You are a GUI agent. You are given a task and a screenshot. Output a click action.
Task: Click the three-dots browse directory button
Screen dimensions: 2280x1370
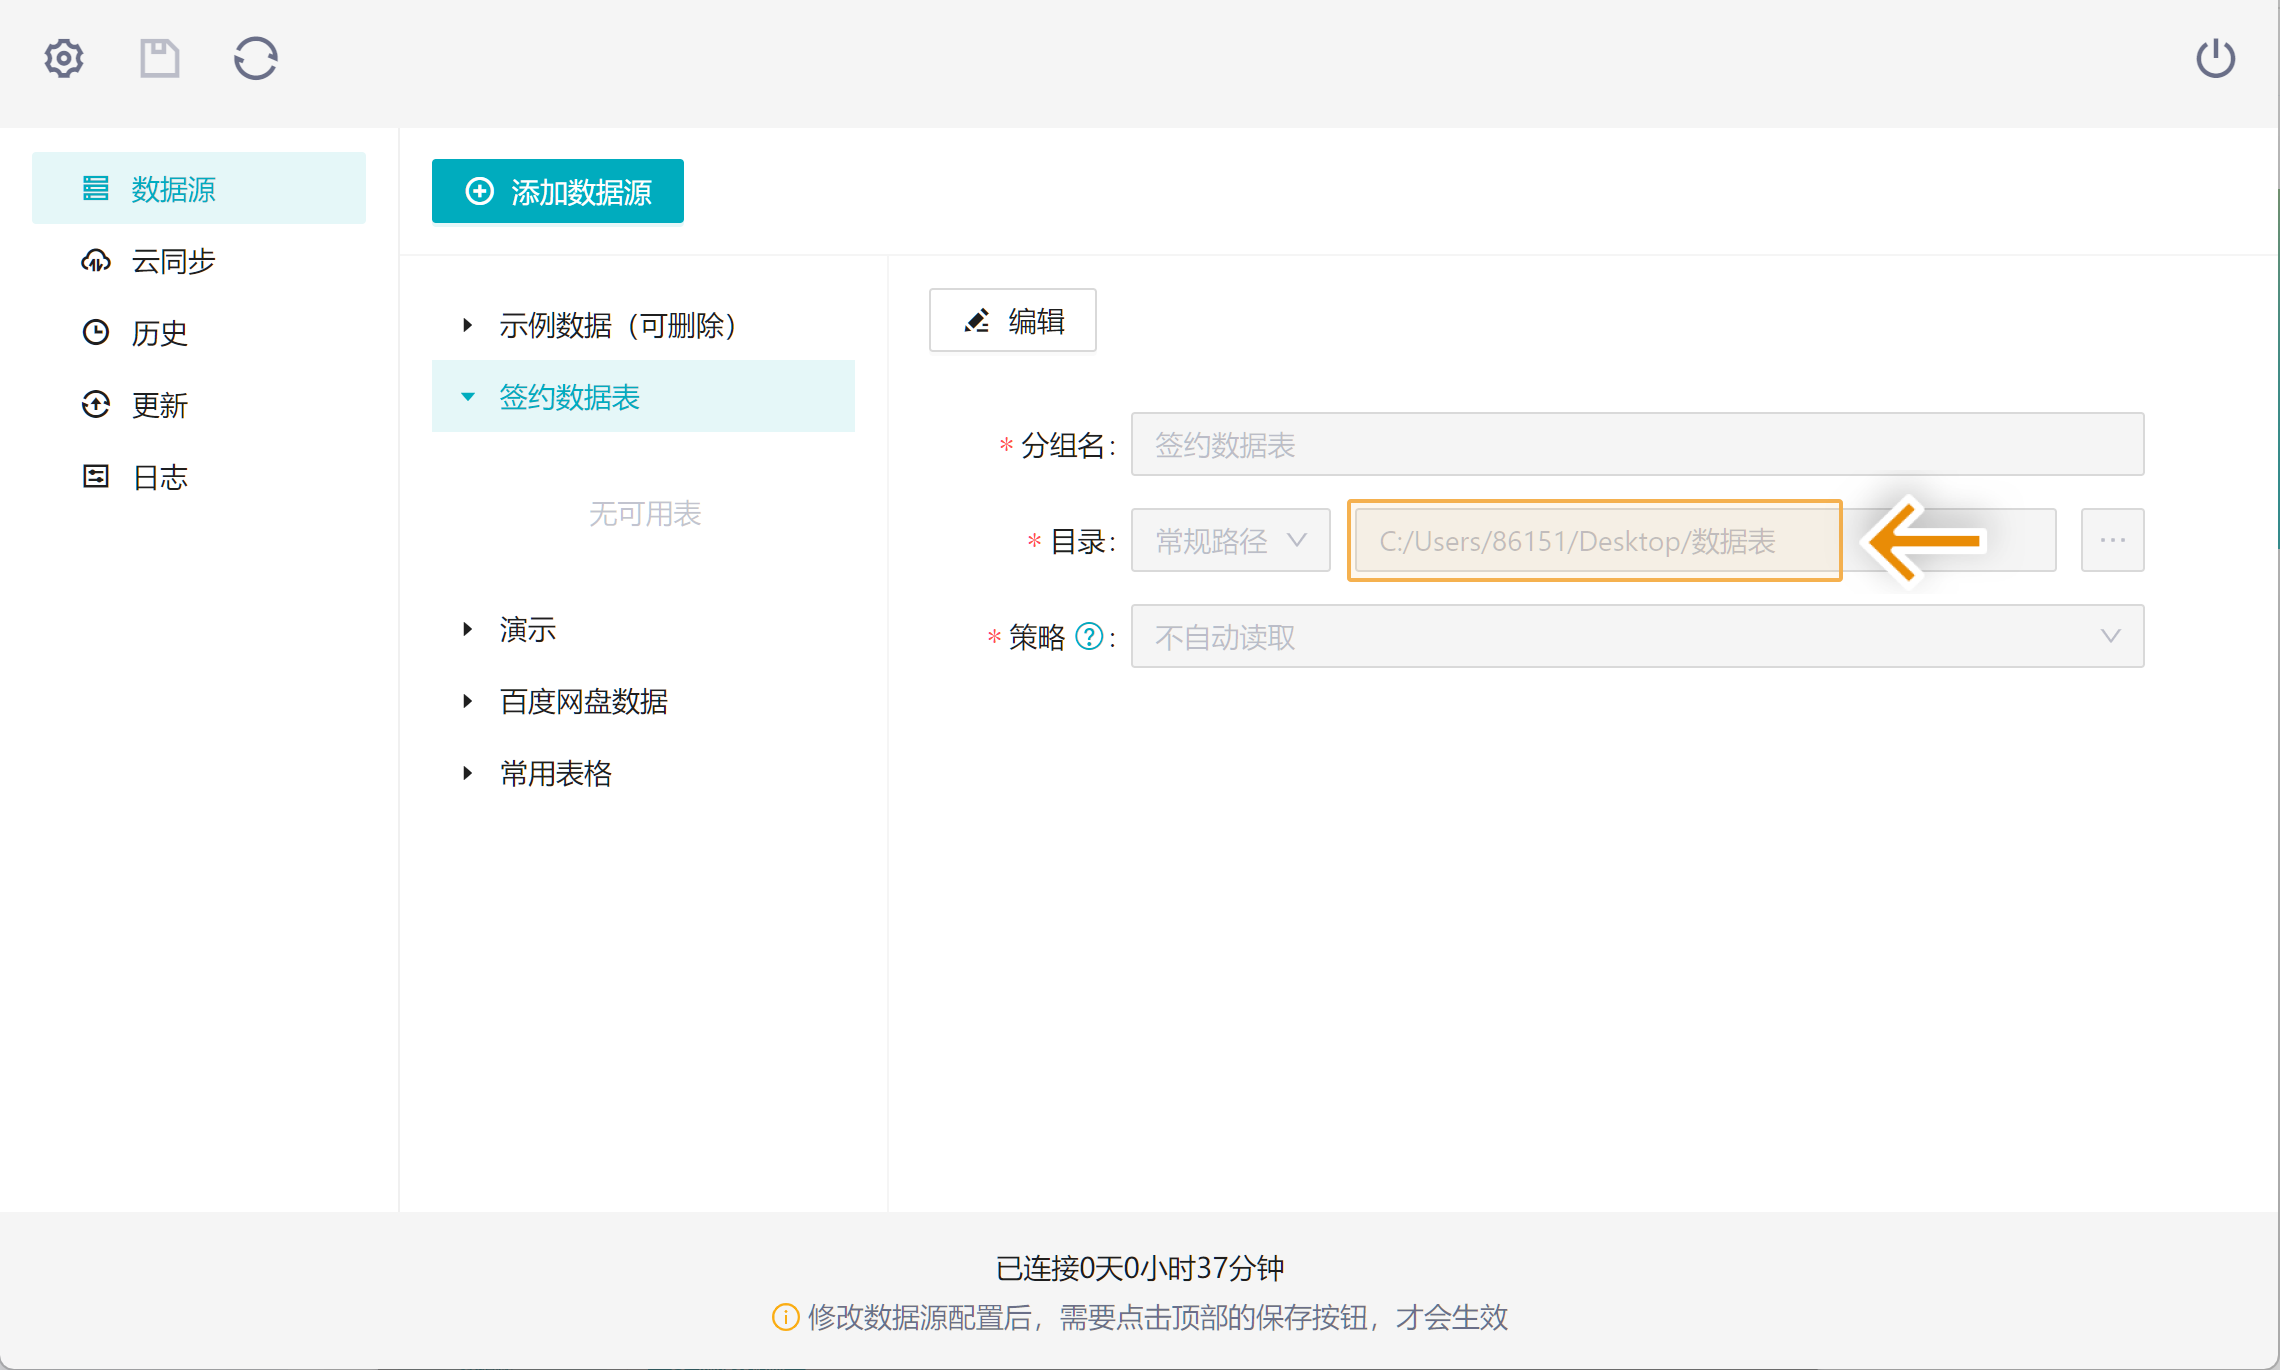pos(2112,540)
